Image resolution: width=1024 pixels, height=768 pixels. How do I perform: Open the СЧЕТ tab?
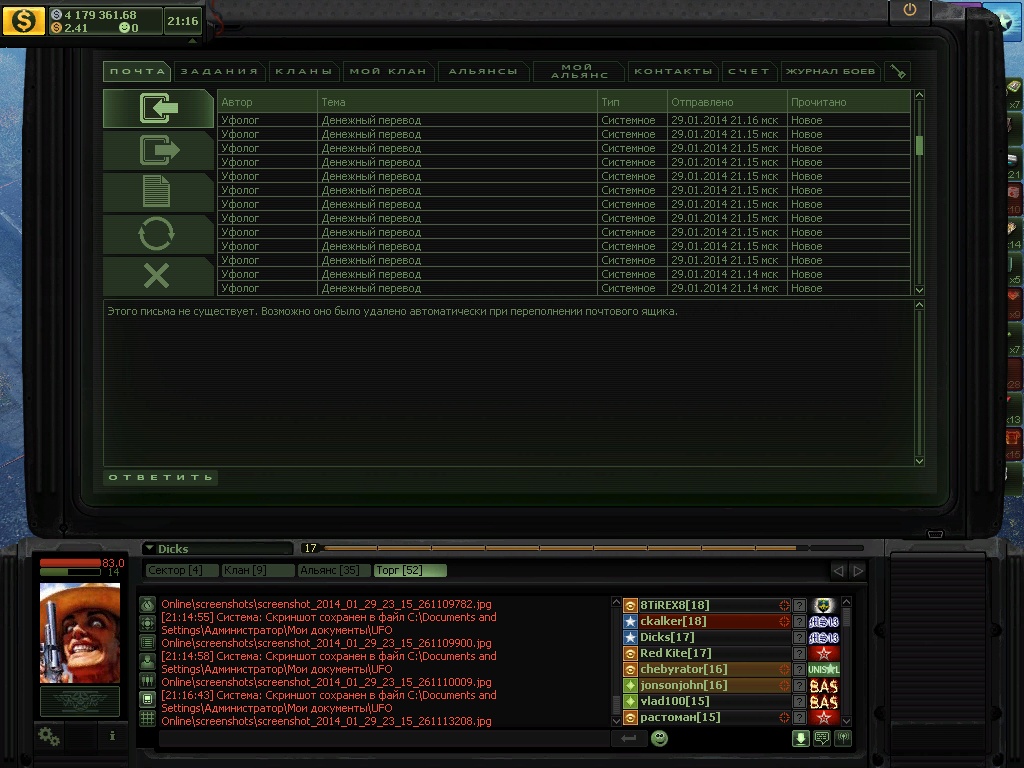point(749,71)
